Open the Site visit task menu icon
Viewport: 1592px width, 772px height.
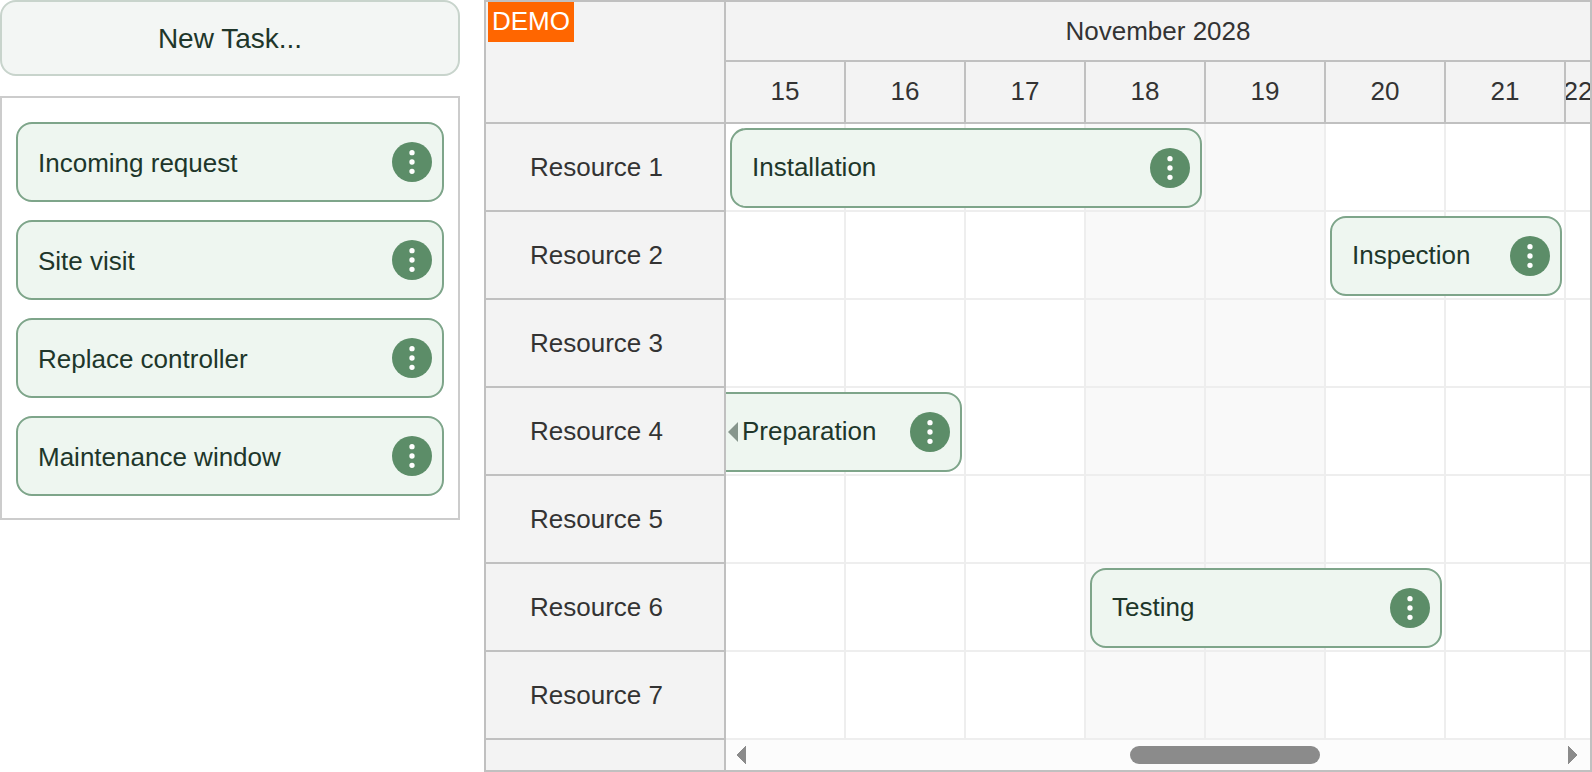click(x=412, y=260)
